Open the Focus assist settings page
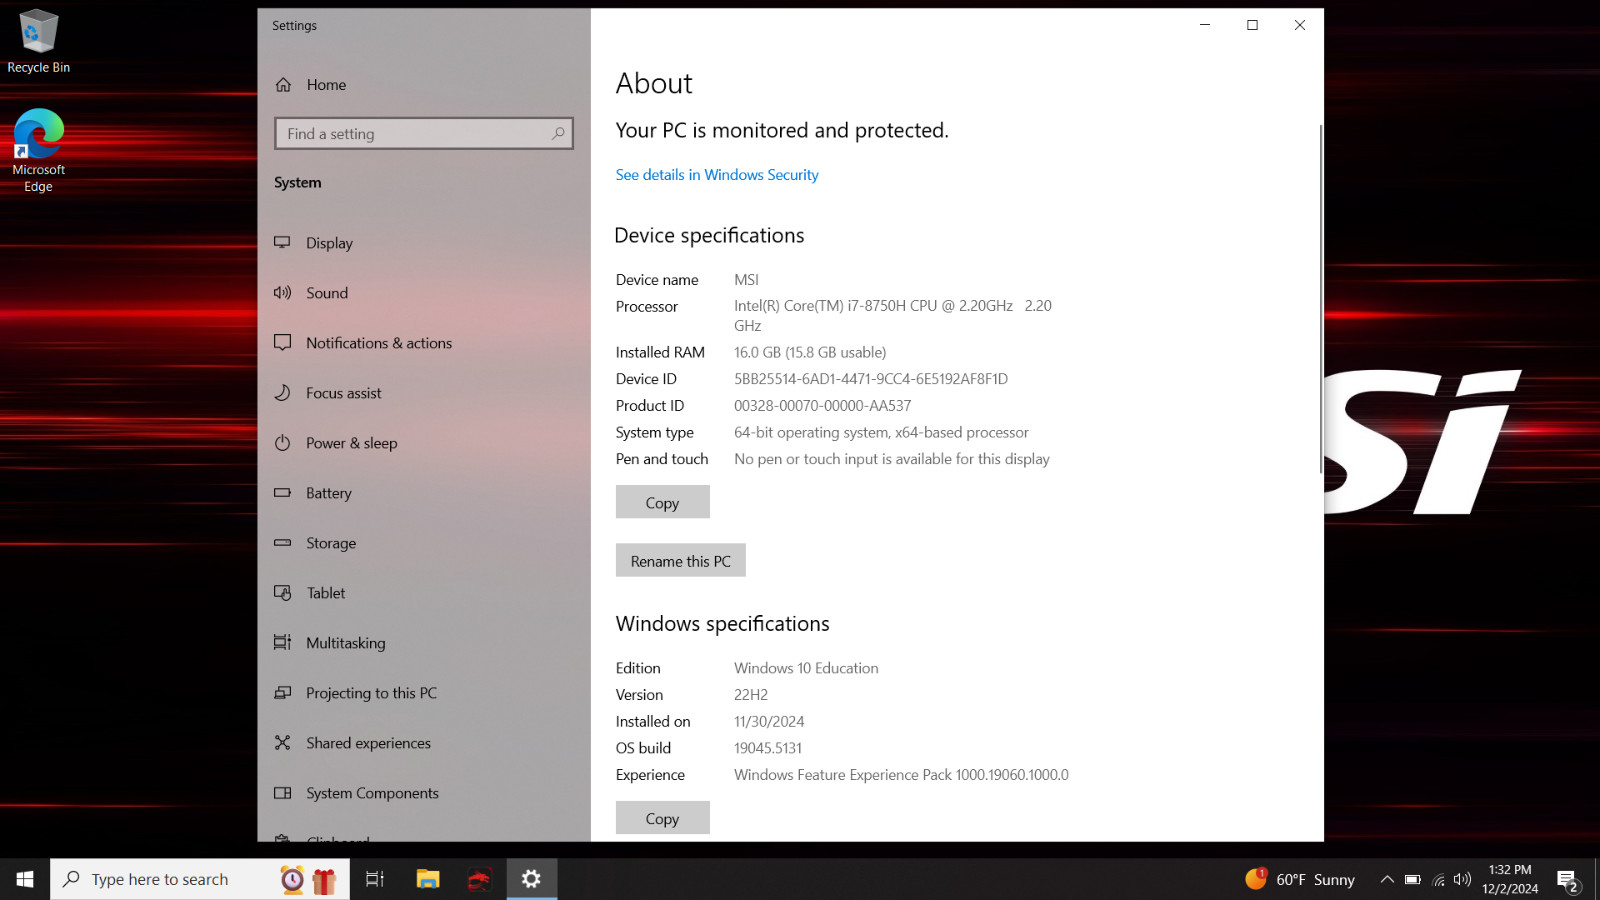Image resolution: width=1600 pixels, height=900 pixels. (344, 393)
